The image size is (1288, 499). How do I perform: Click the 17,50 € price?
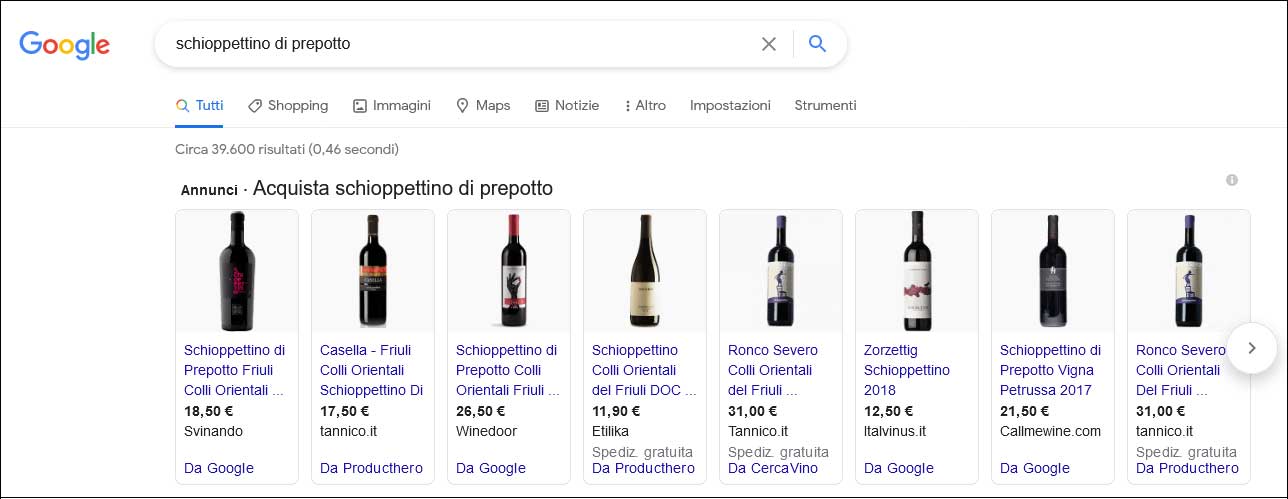pos(344,411)
